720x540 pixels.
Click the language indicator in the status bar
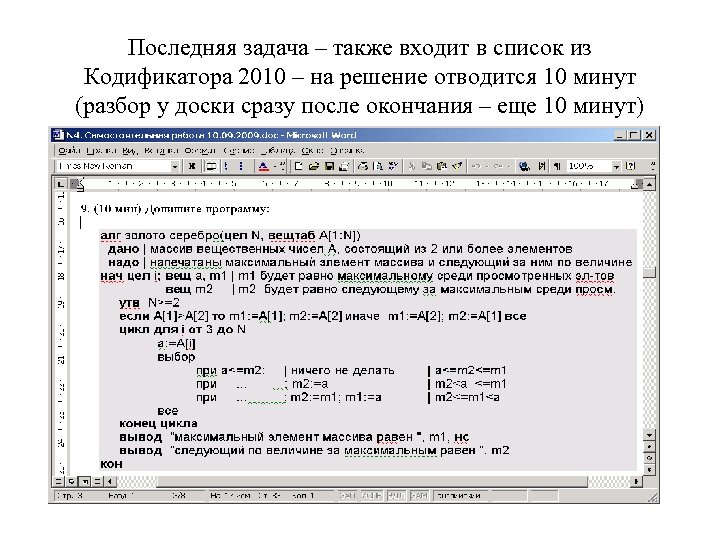click(x=459, y=496)
